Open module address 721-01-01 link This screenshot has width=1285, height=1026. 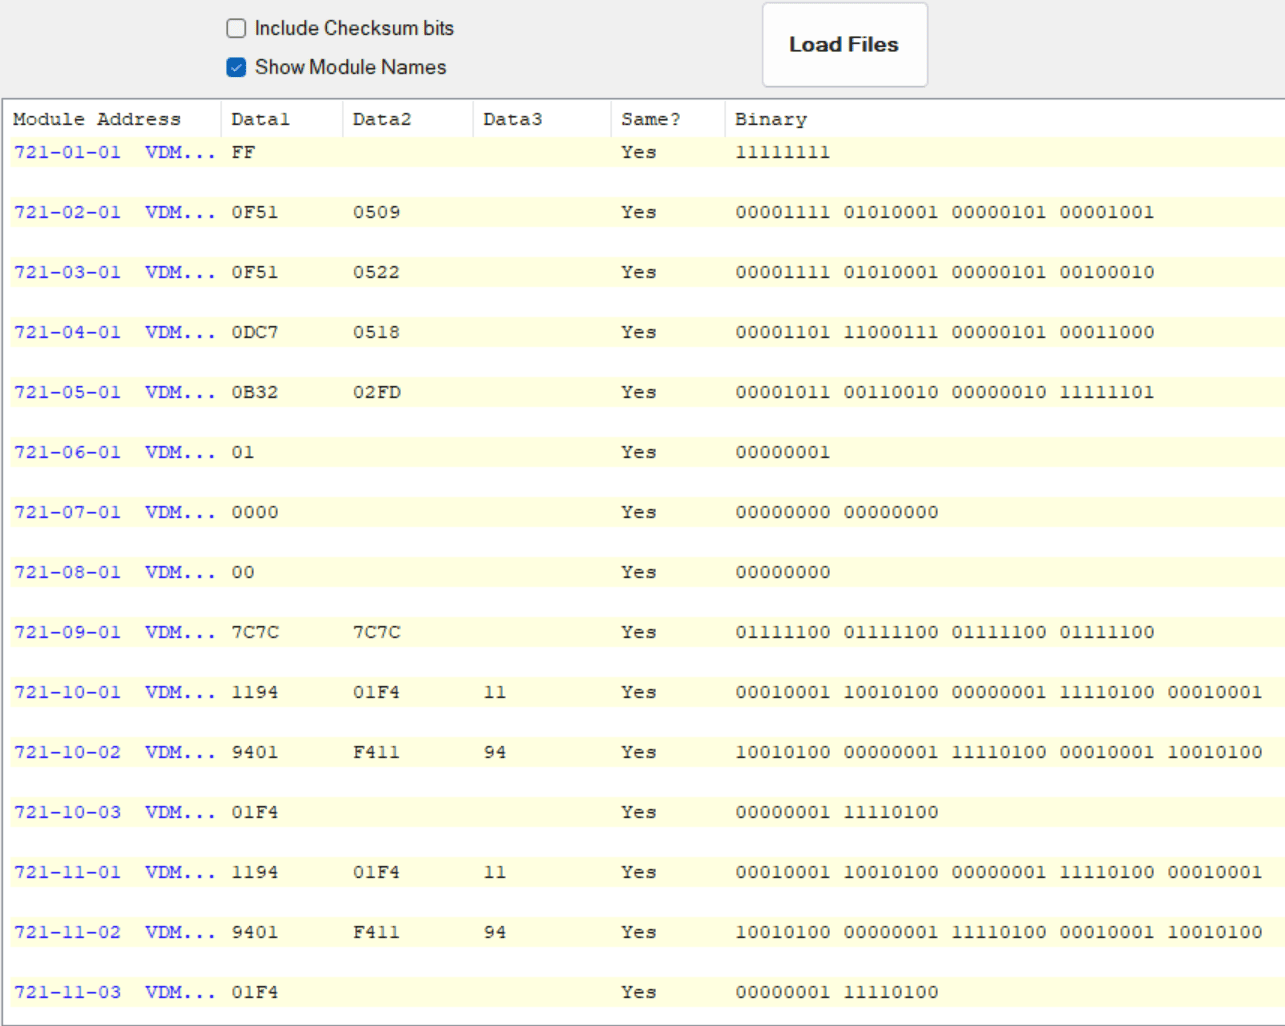click(67, 153)
